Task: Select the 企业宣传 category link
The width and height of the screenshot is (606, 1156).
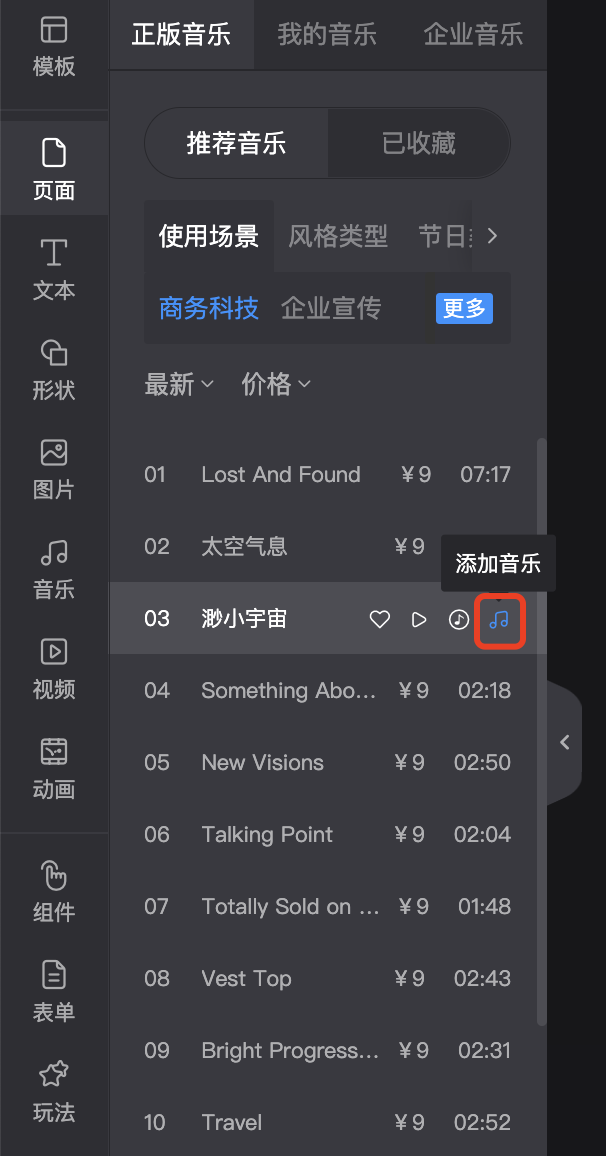Action: tap(331, 308)
